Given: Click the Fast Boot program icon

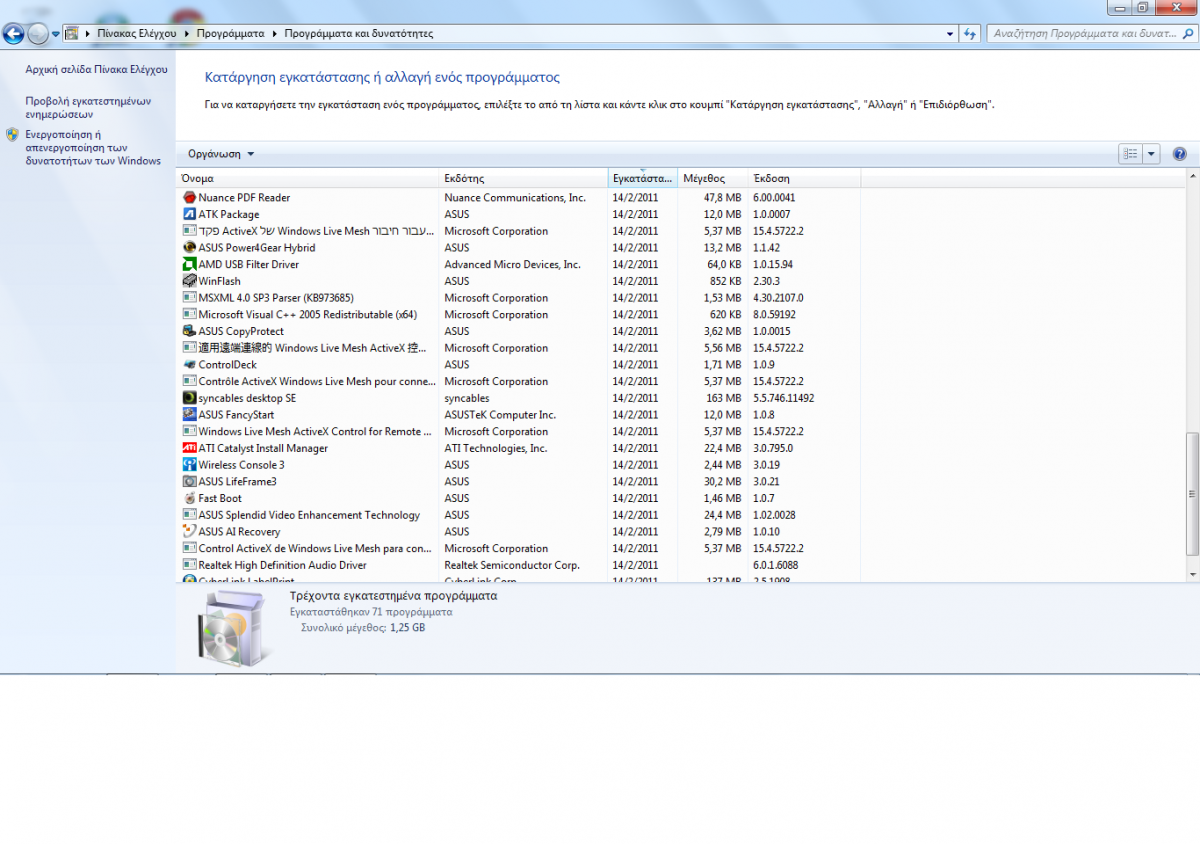Looking at the screenshot, I should coord(190,498).
